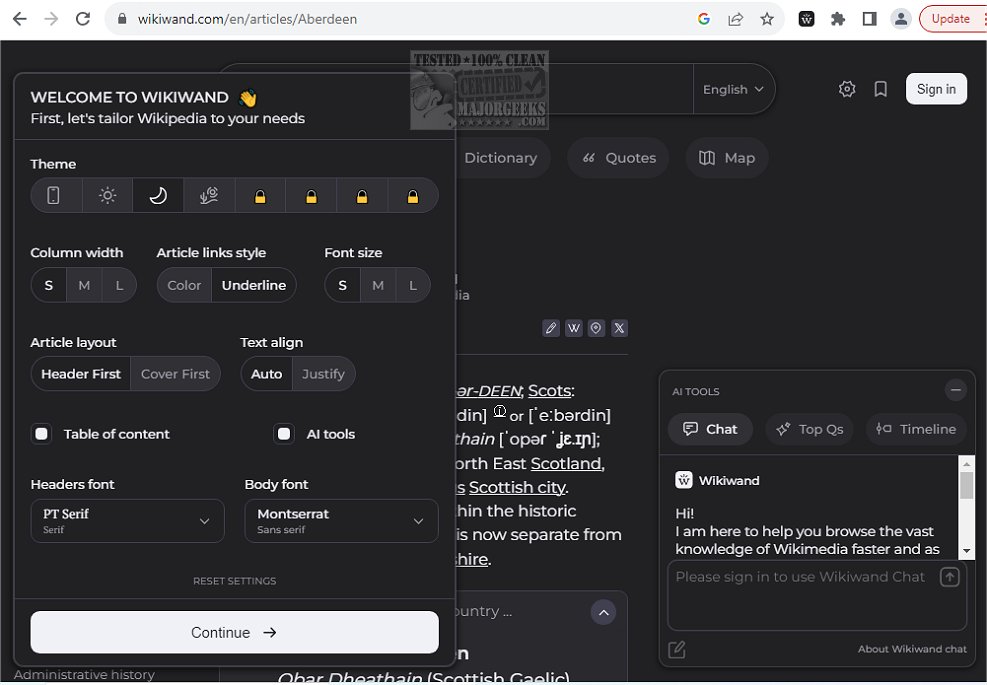Open Chrome profile avatar
This screenshot has width=987, height=685.
coord(901,19)
